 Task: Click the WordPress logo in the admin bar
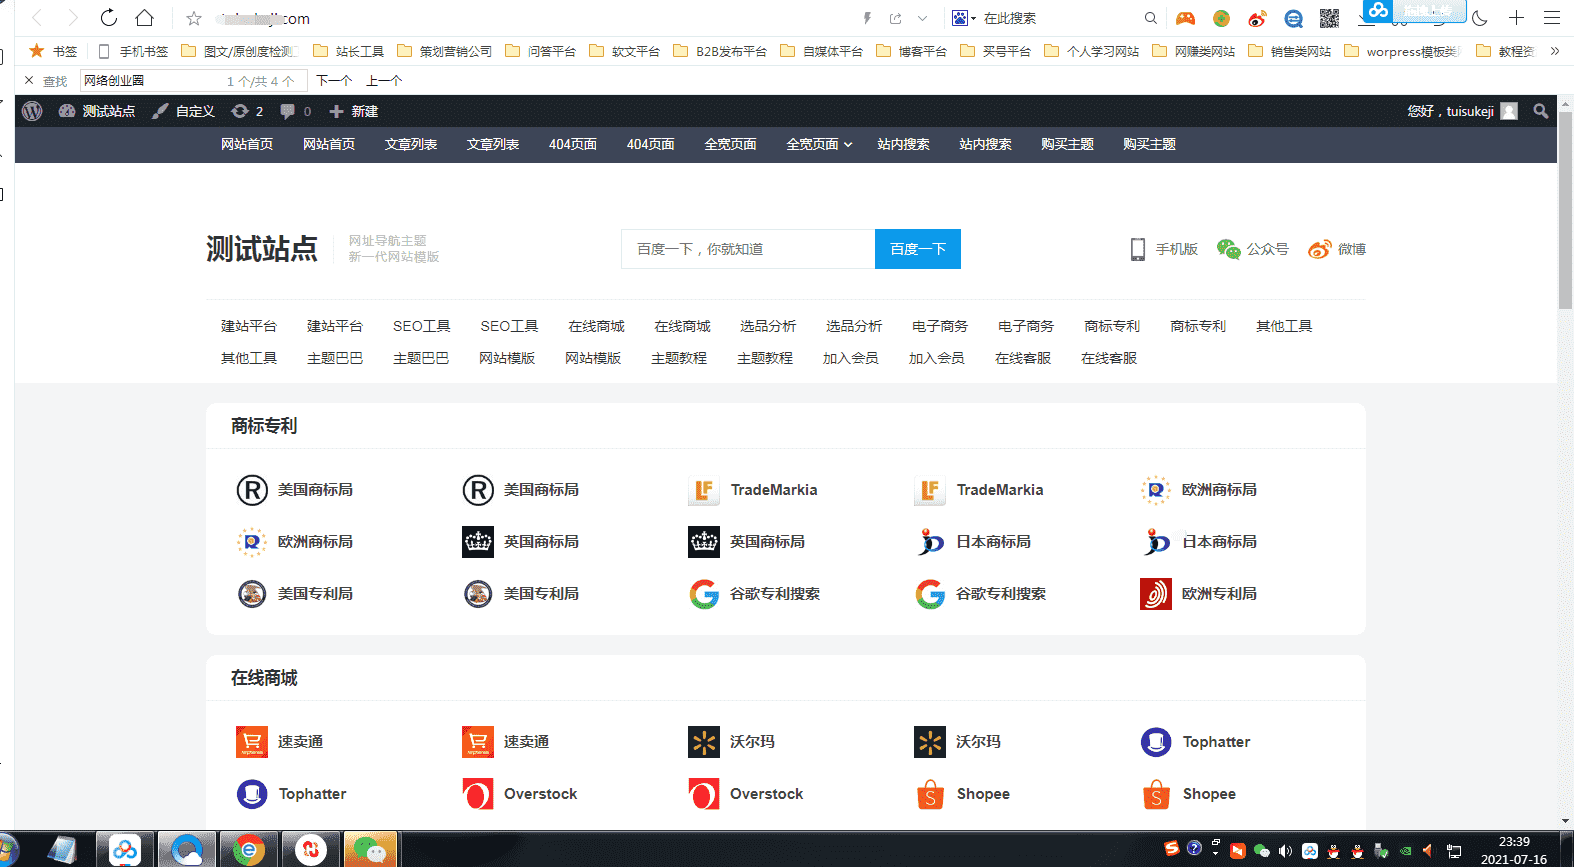32,111
